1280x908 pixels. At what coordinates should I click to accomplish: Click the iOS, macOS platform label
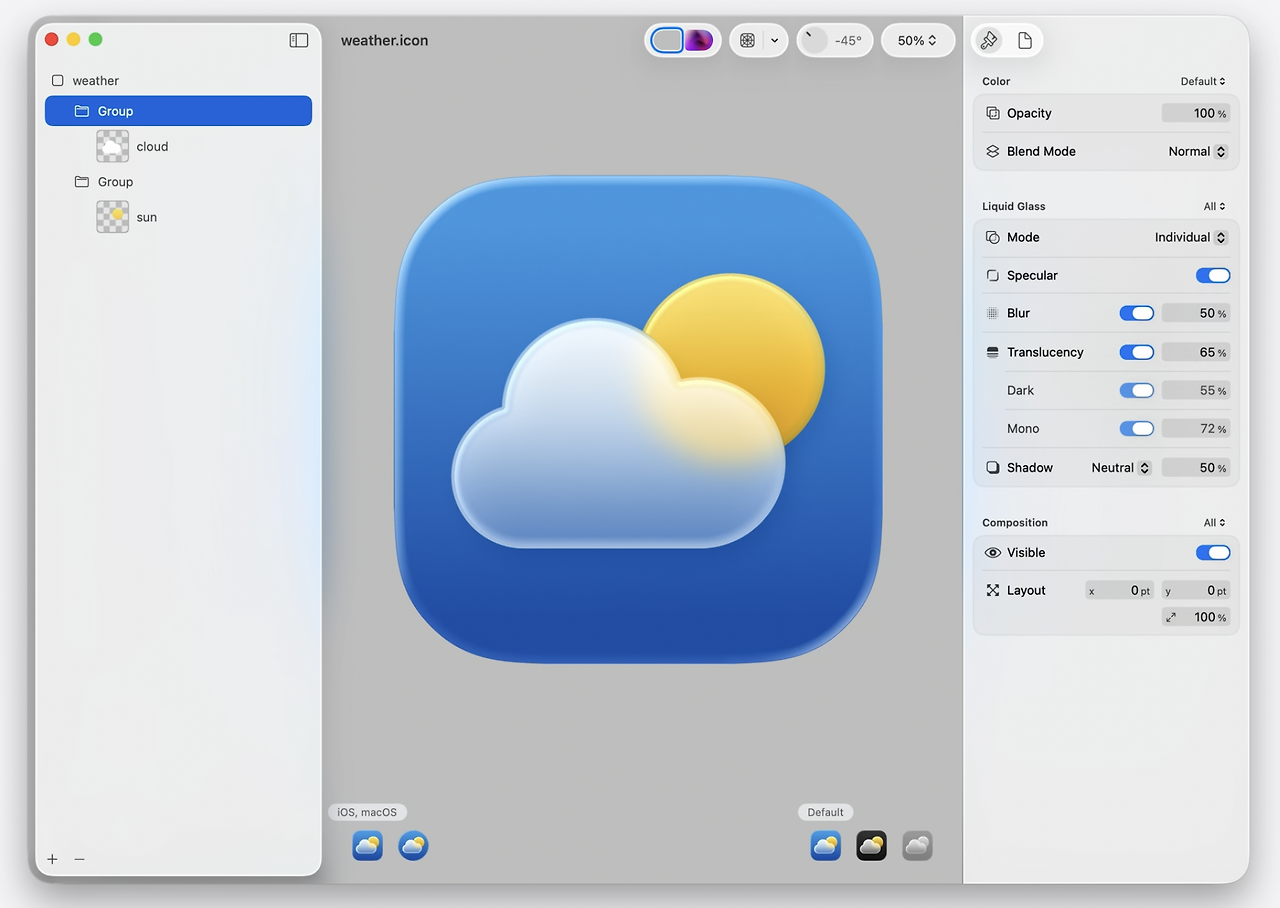(x=368, y=812)
